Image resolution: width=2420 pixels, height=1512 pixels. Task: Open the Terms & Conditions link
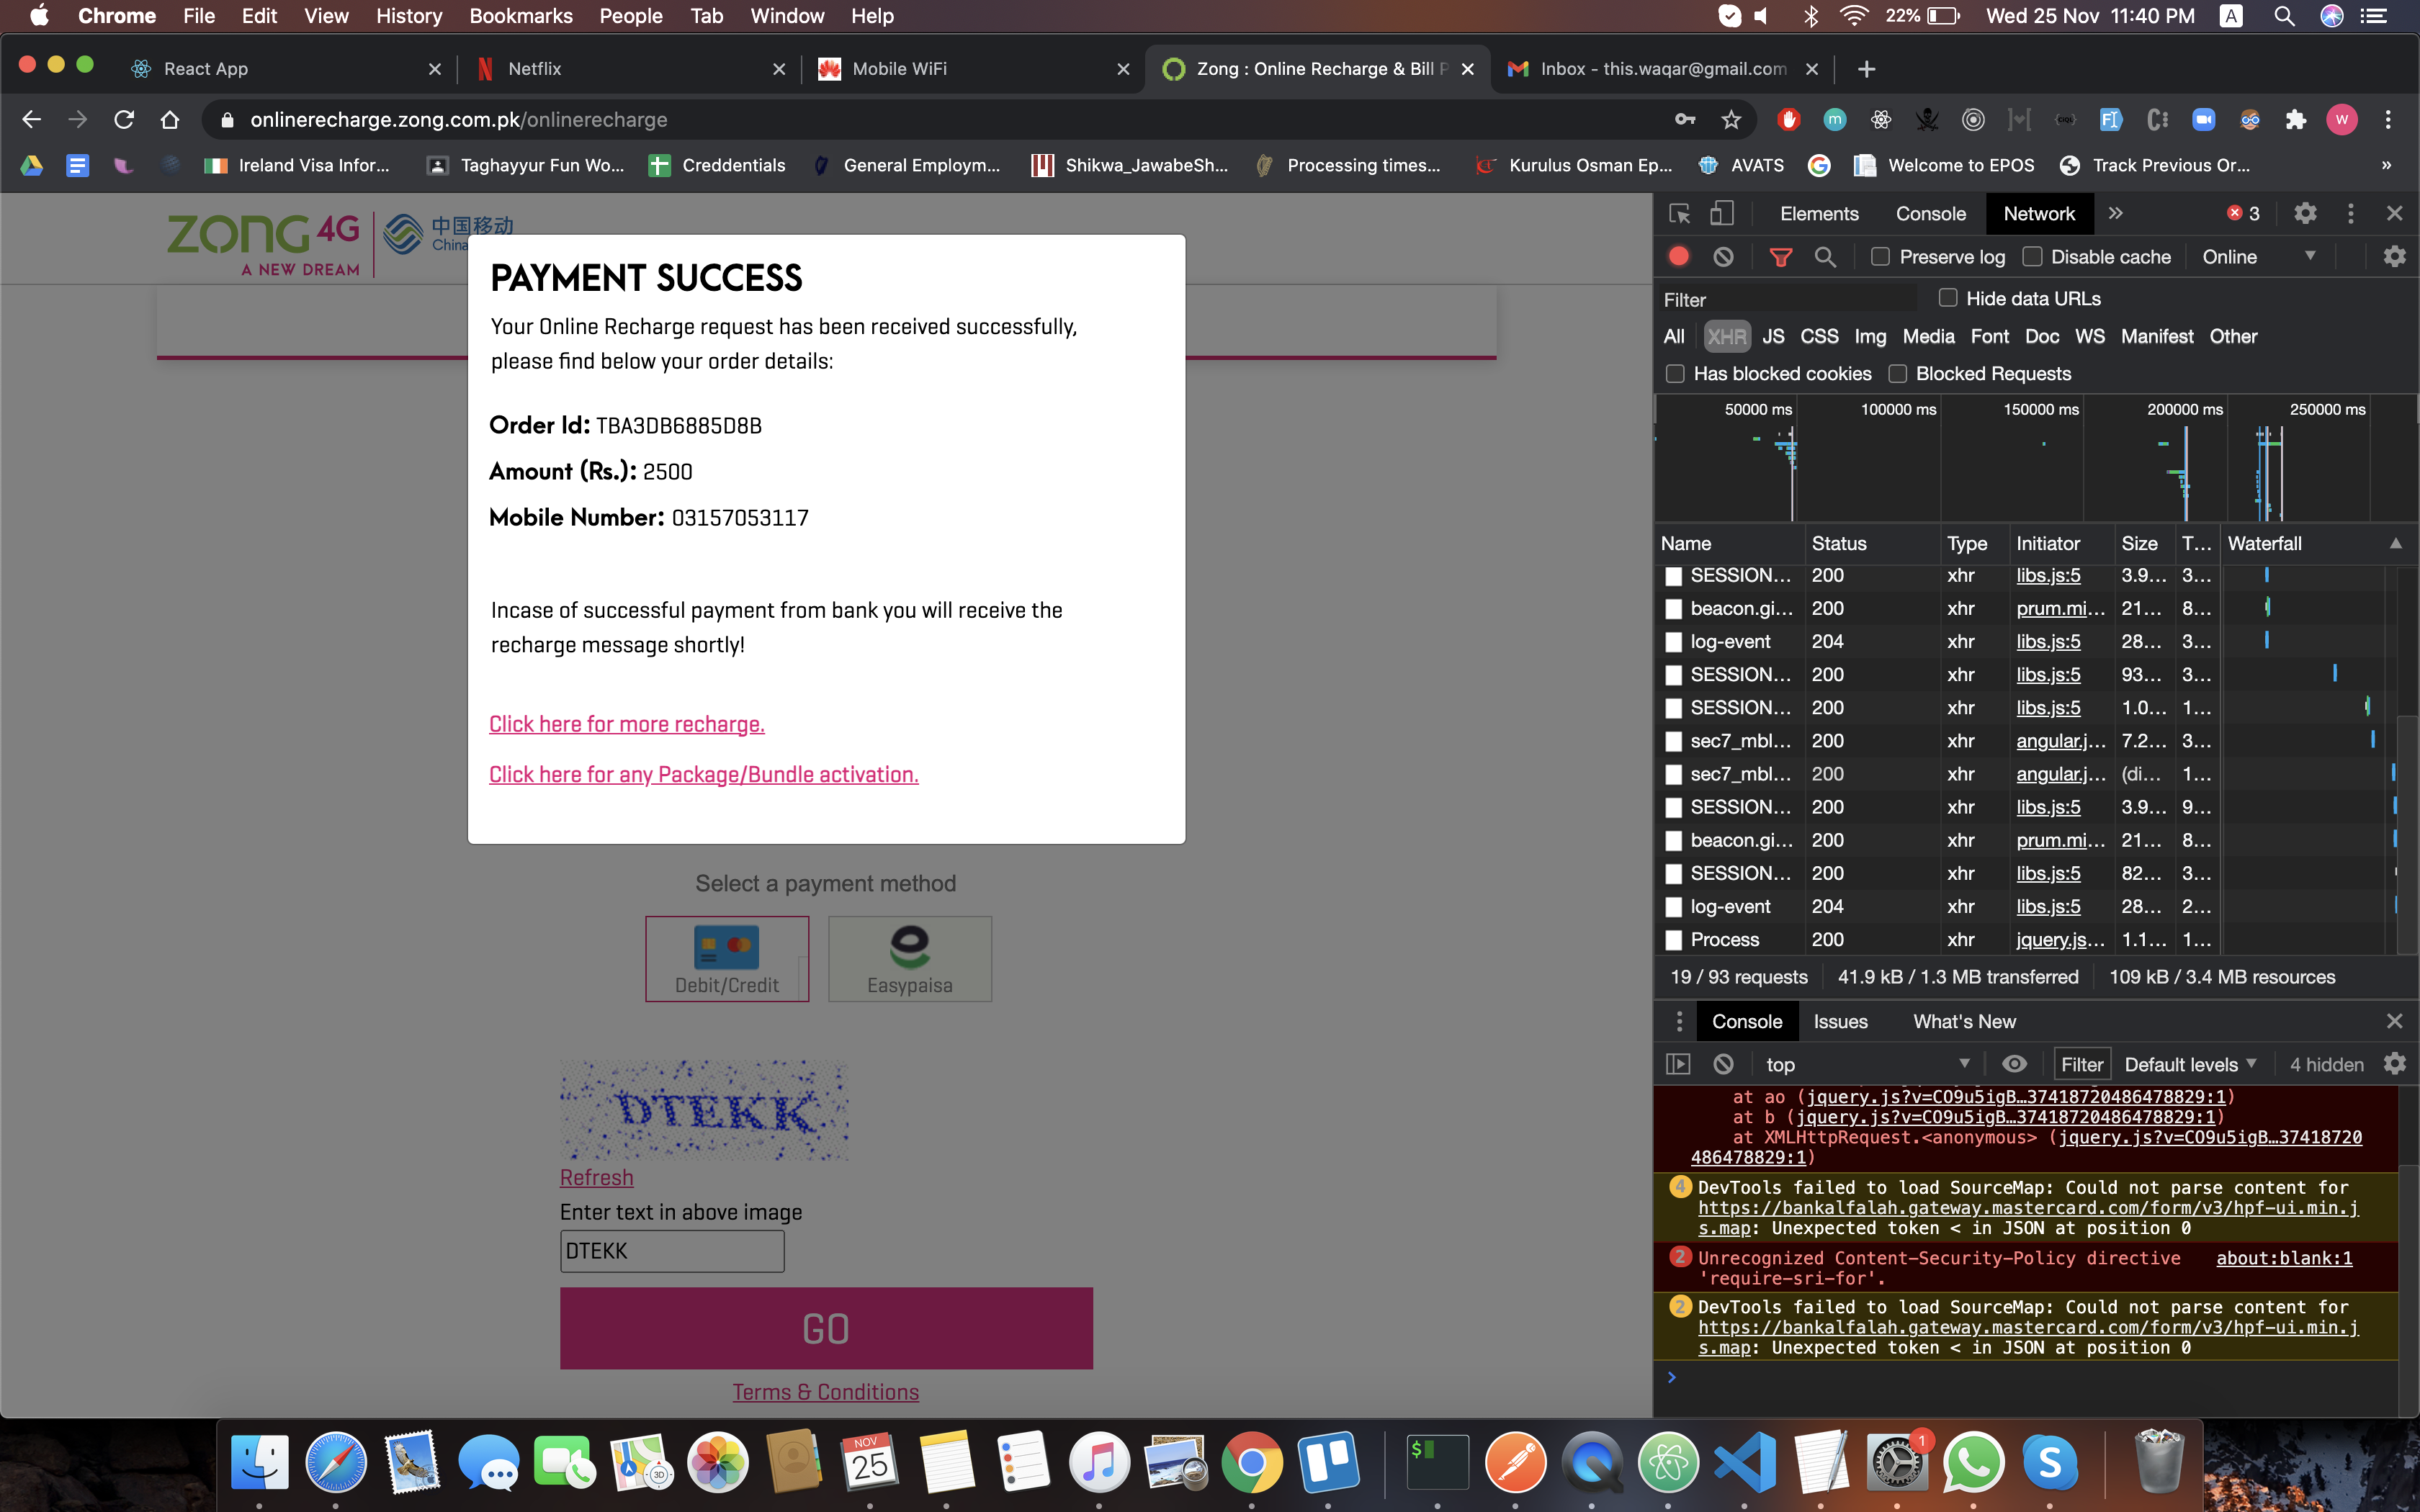(826, 1392)
